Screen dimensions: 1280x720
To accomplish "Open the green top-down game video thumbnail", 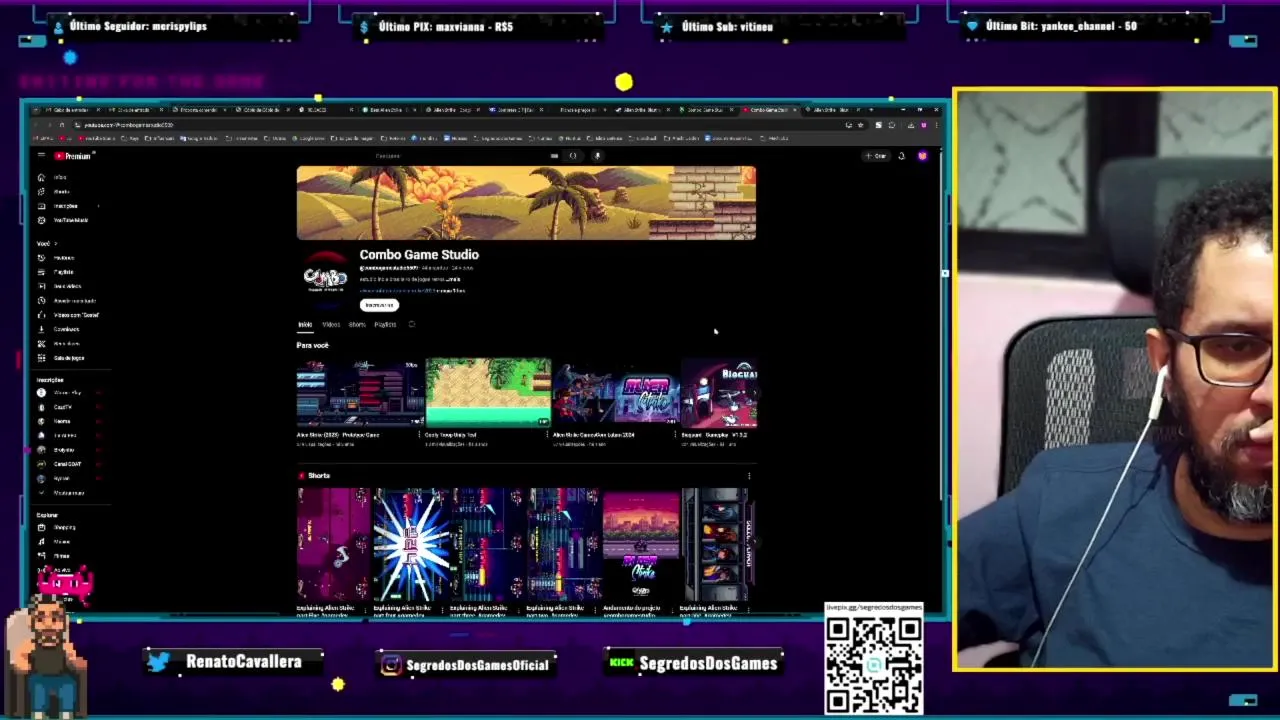I will coord(488,393).
